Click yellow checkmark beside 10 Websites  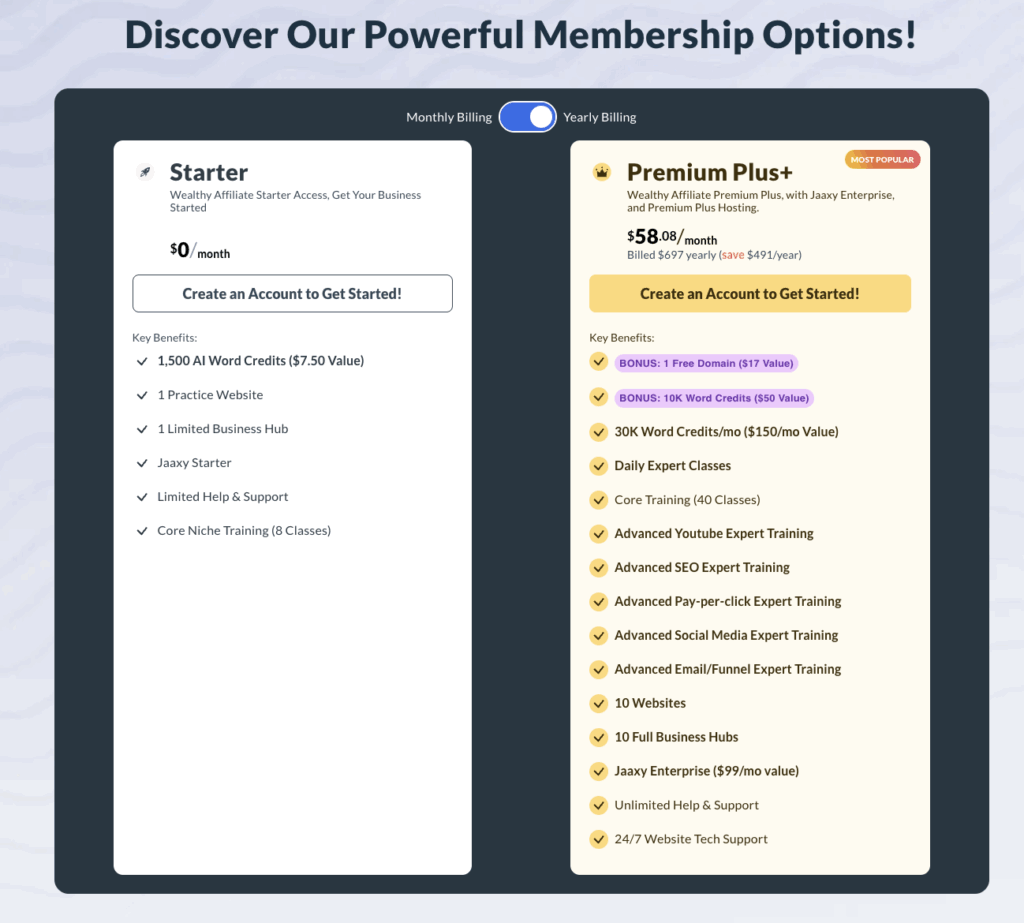pos(598,703)
